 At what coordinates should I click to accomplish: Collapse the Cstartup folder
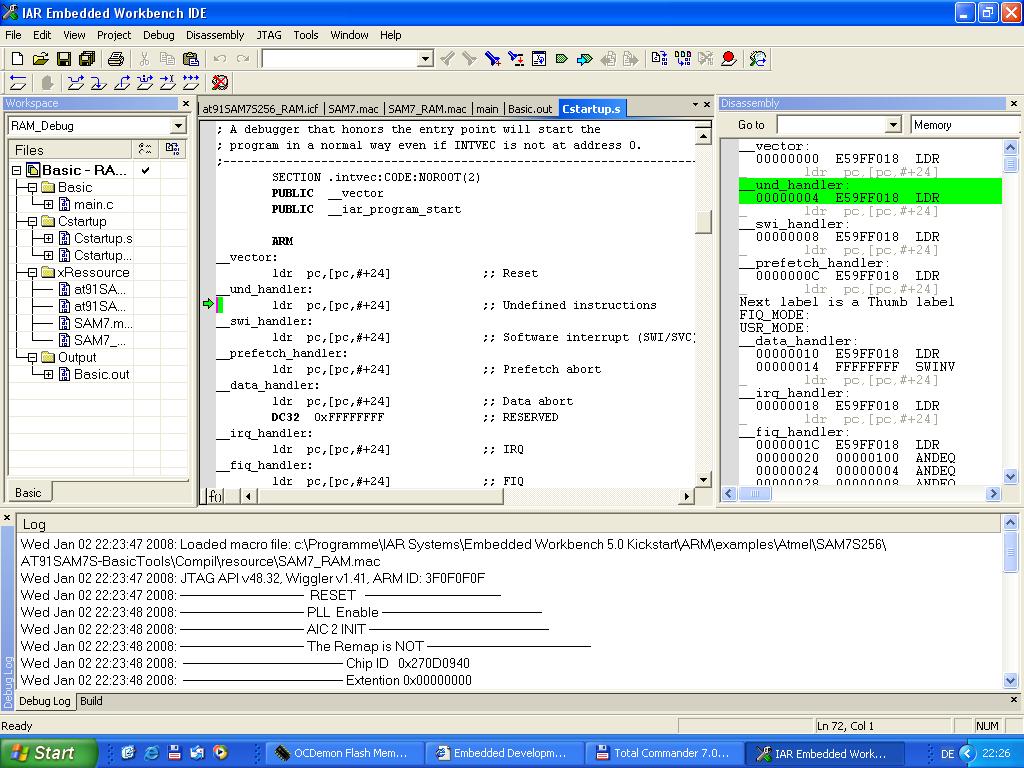coord(32,221)
